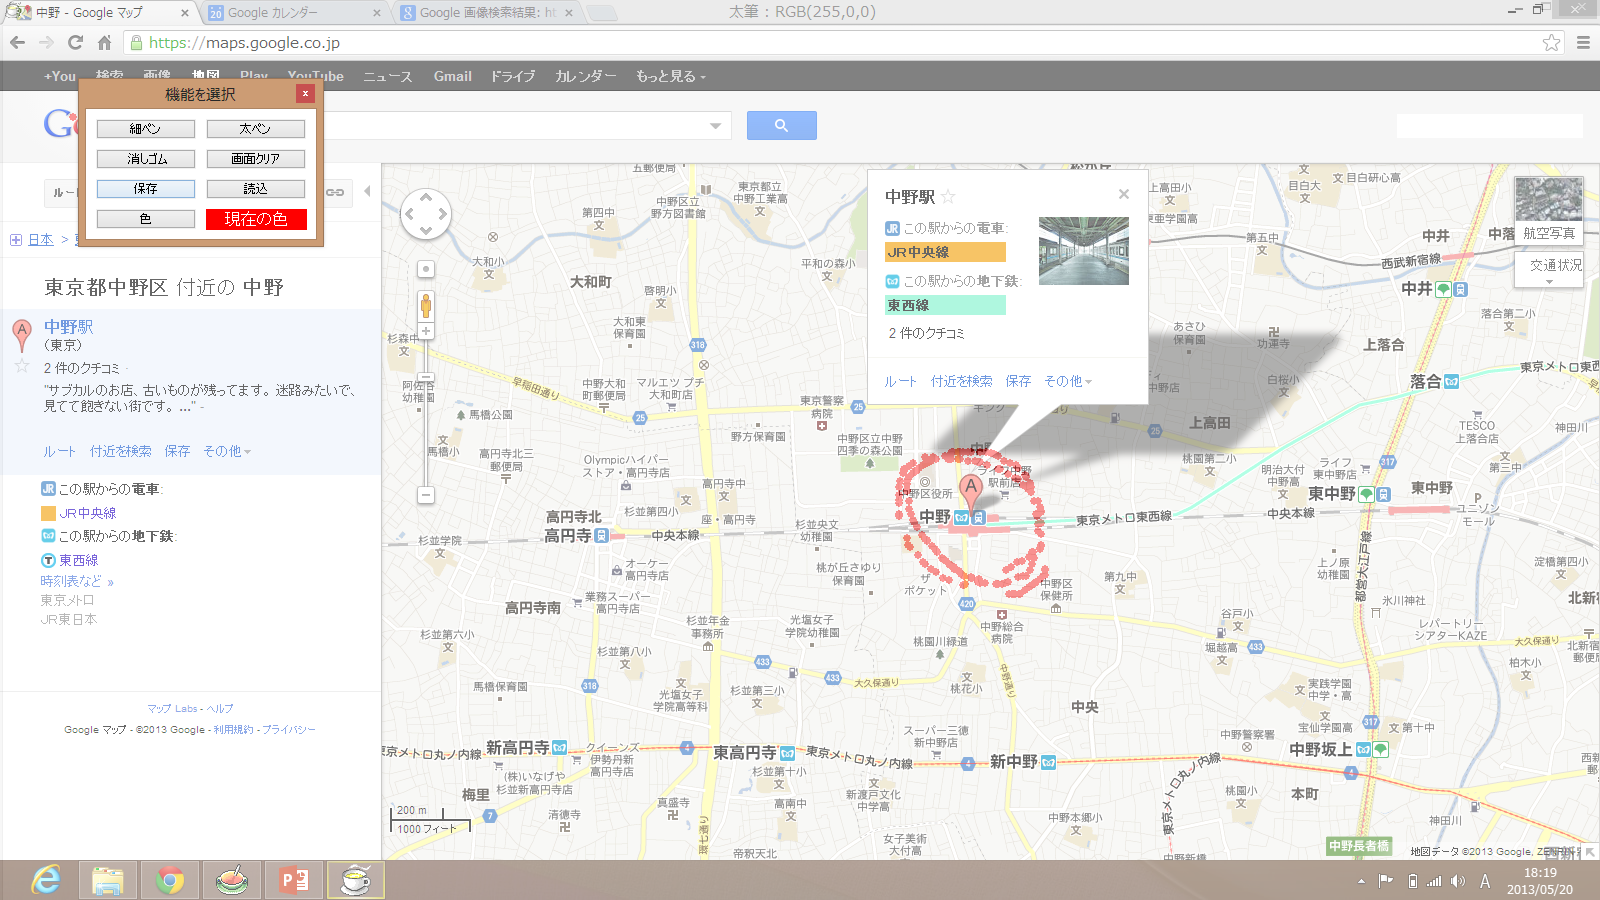Zoom out with the map minus button
This screenshot has height=900, width=1600.
(426, 495)
